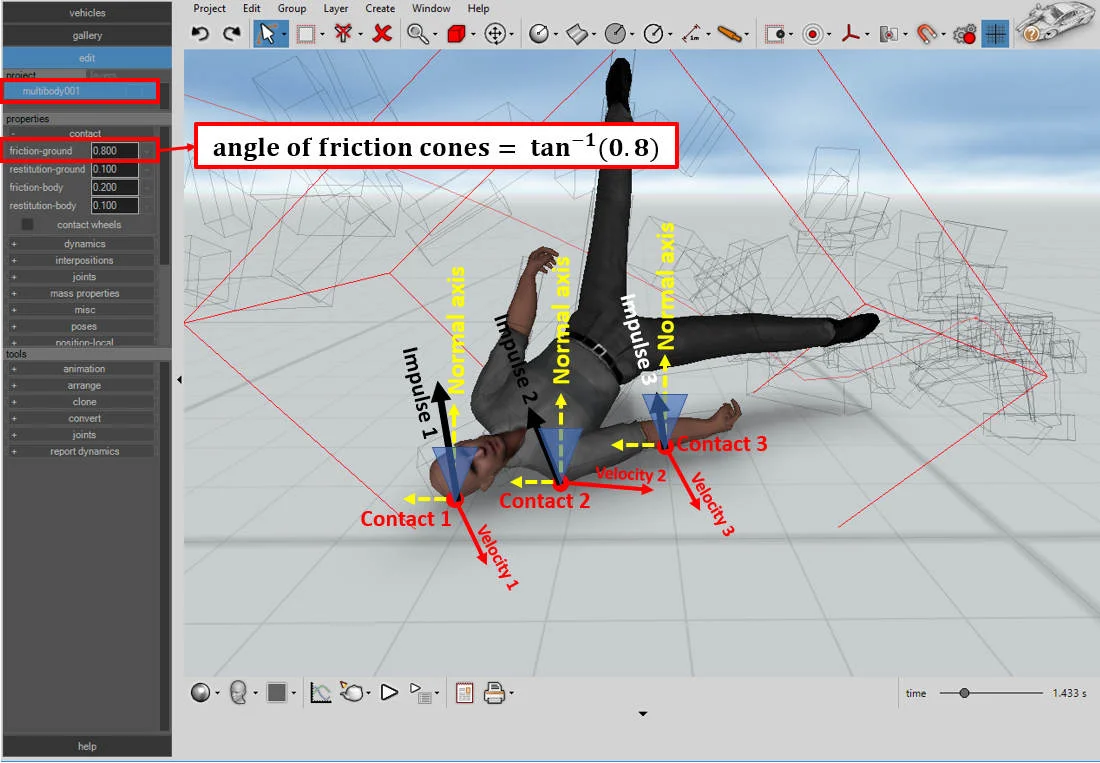Image resolution: width=1100 pixels, height=763 pixels.
Task: Delete selection with the red X icon
Action: pos(382,33)
